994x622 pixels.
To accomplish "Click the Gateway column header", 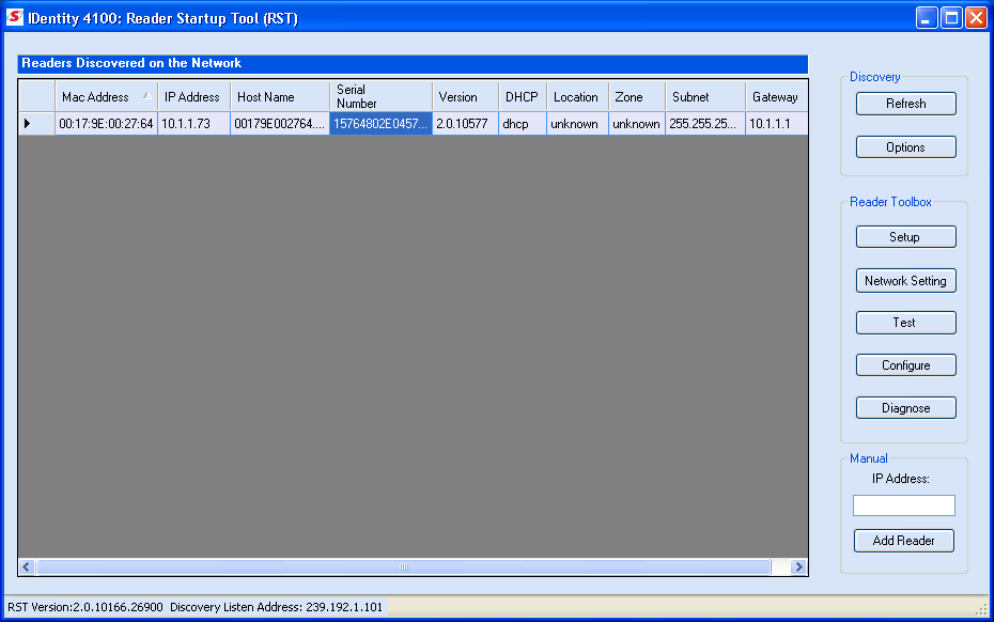I will click(x=776, y=97).
